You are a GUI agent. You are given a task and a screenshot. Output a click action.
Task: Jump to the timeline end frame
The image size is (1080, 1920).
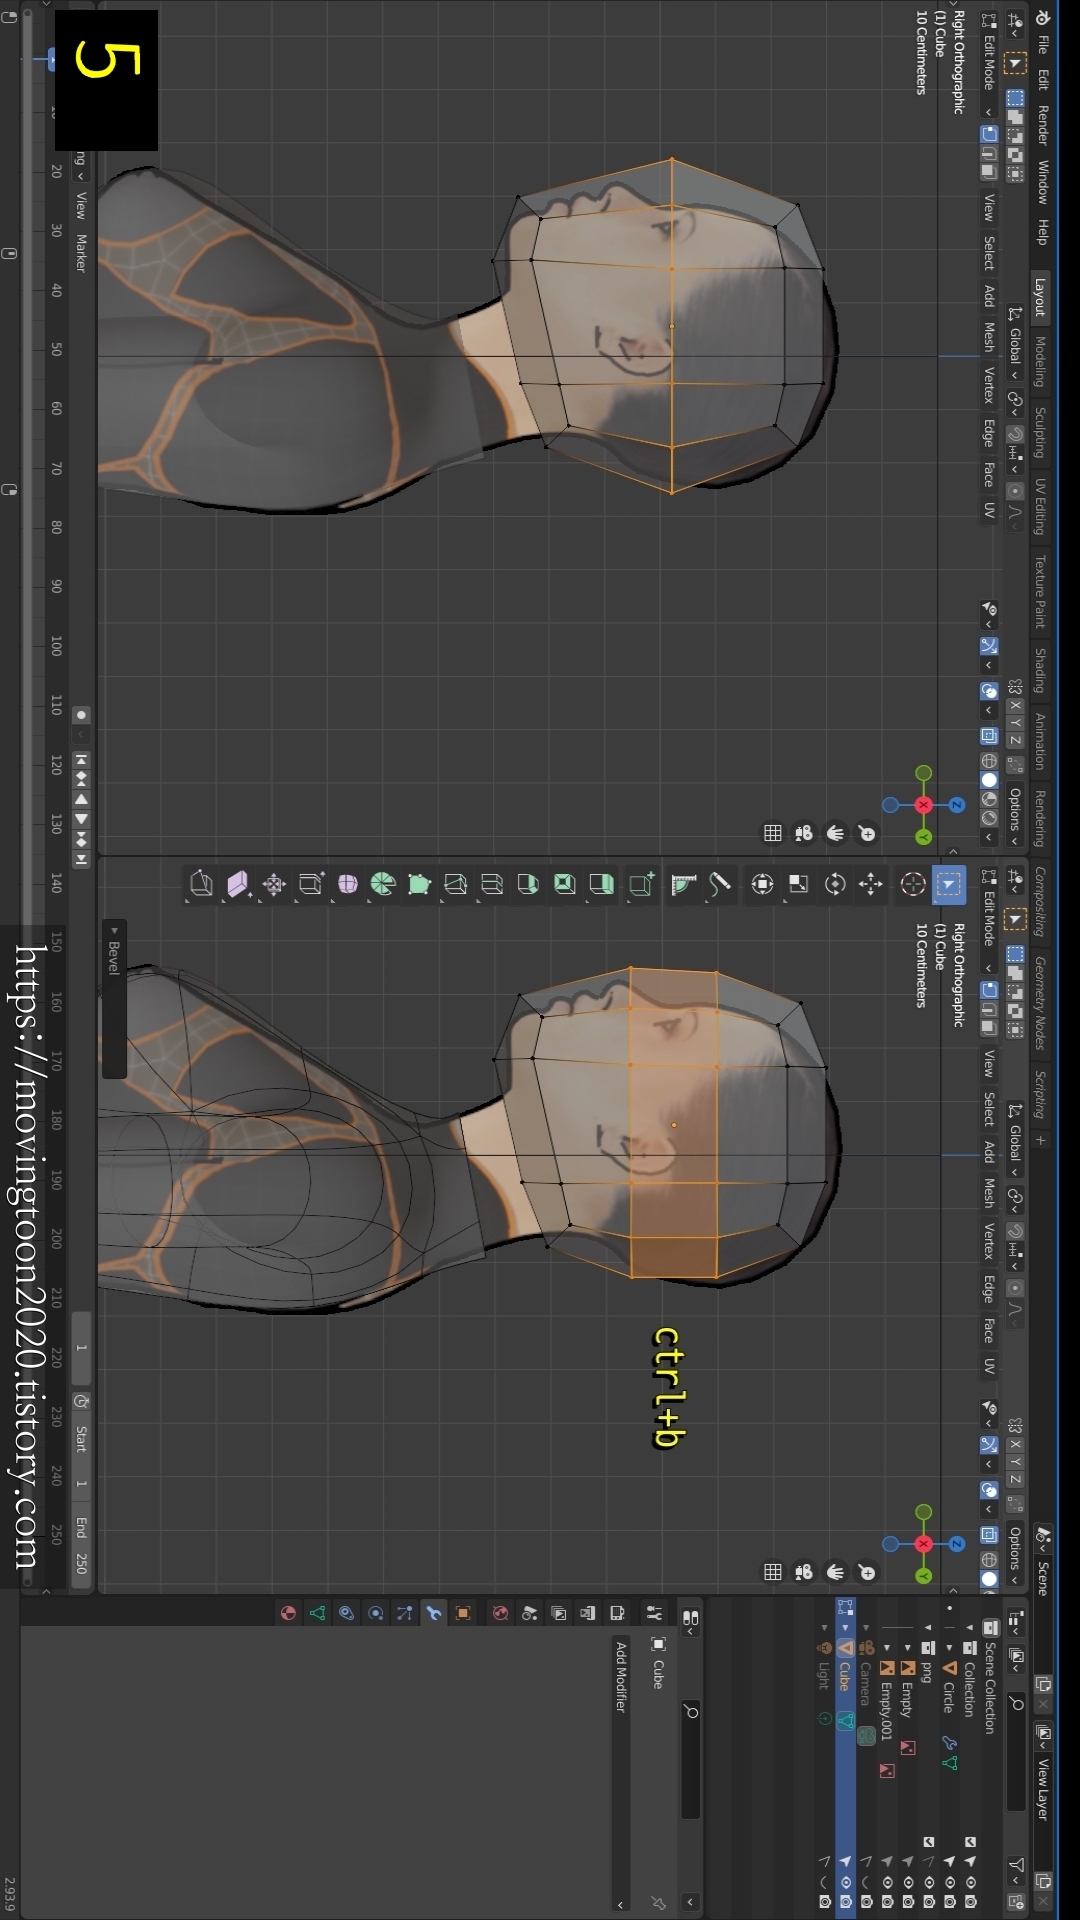coord(82,859)
